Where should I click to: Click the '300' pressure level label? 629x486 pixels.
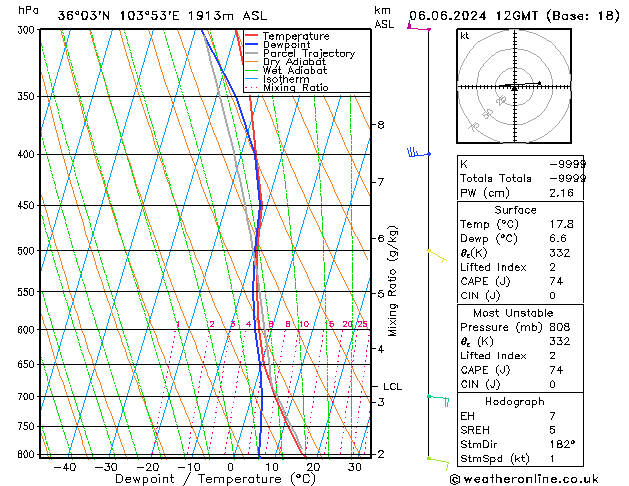tap(28, 30)
